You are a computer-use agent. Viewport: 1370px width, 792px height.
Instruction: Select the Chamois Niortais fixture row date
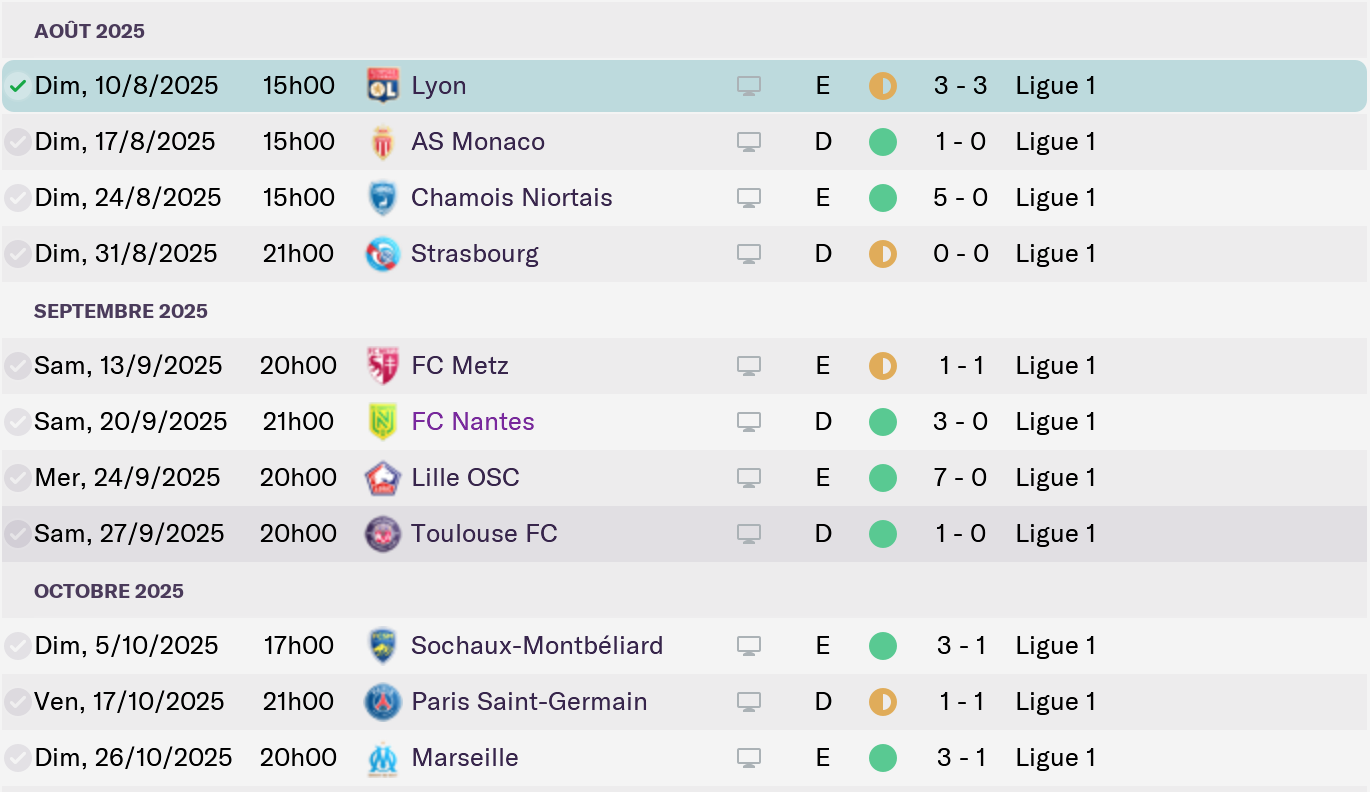pos(128,198)
